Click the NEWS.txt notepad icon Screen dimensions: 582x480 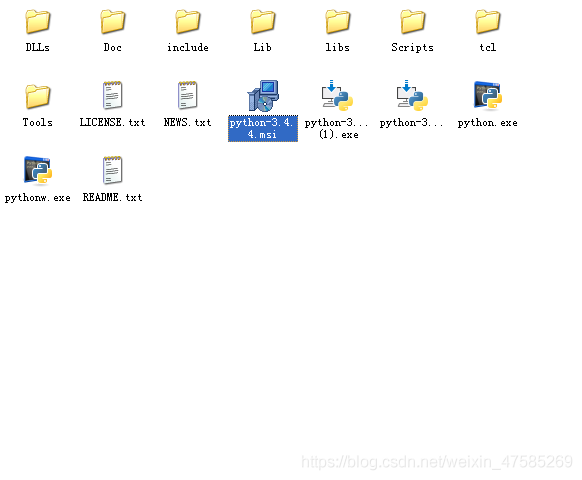tap(187, 95)
